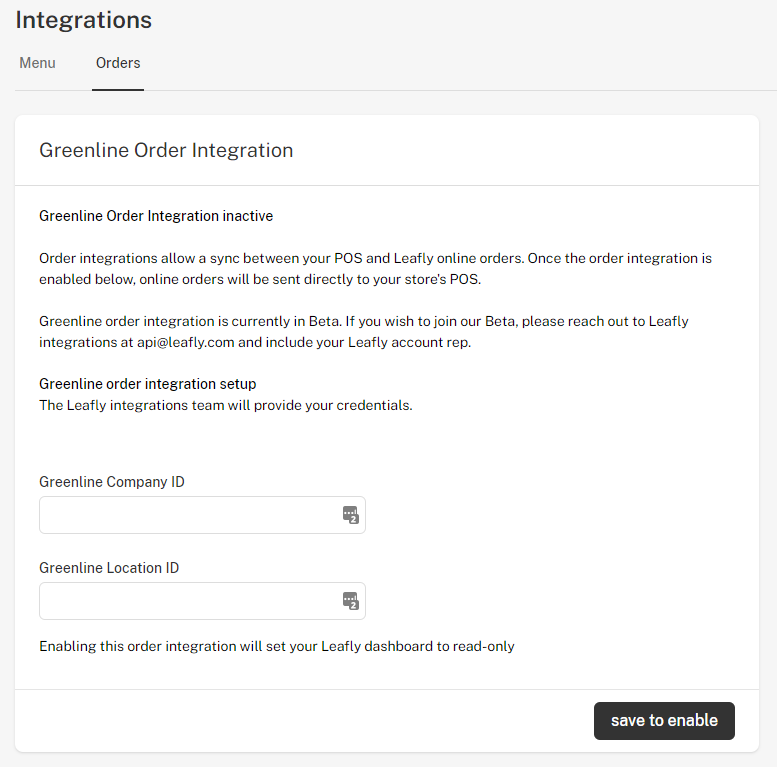Image resolution: width=777 pixels, height=767 pixels.
Task: Open password manager icon in Company ID field
Action: point(350,515)
